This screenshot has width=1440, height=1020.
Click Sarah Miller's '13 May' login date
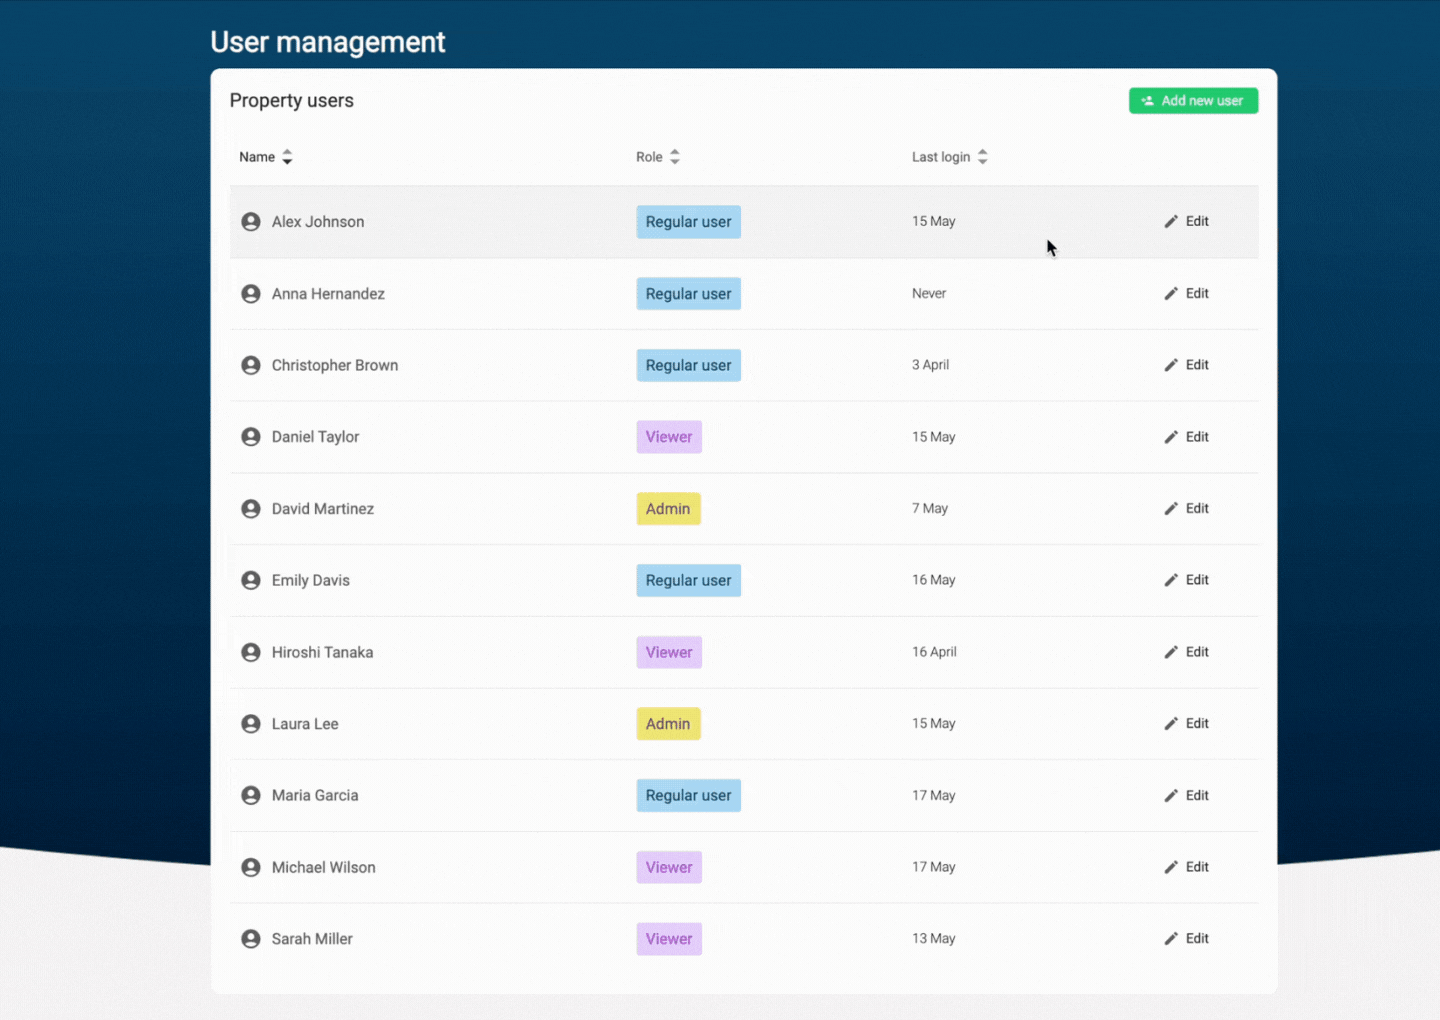tap(934, 938)
